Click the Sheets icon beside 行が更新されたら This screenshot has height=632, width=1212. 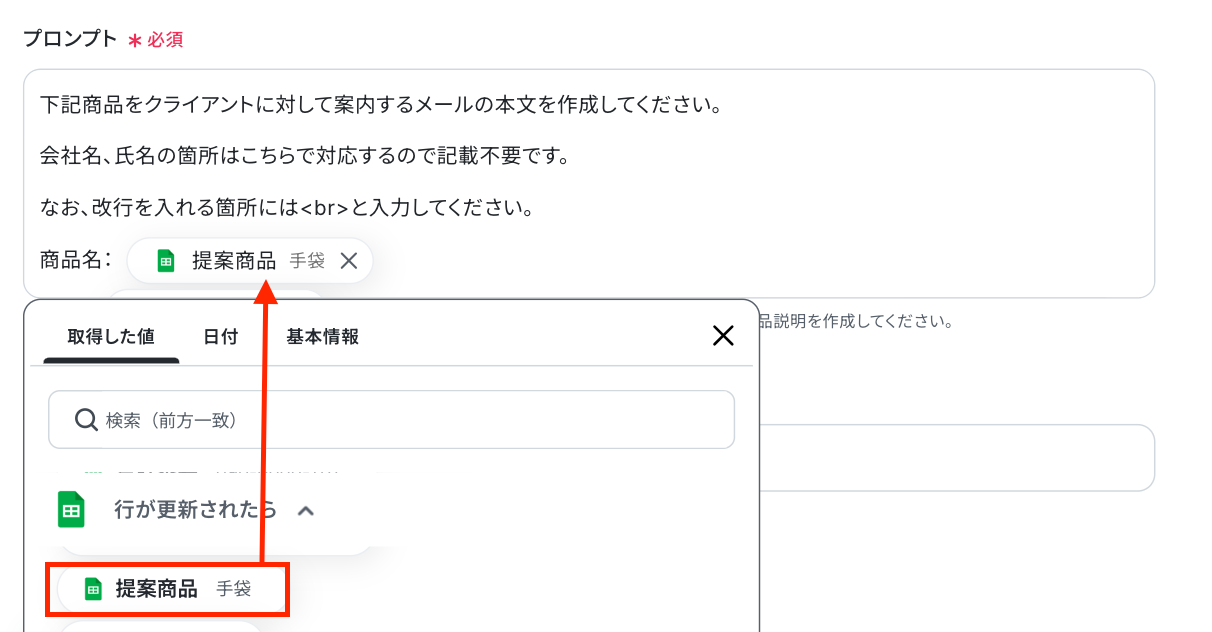(71, 510)
